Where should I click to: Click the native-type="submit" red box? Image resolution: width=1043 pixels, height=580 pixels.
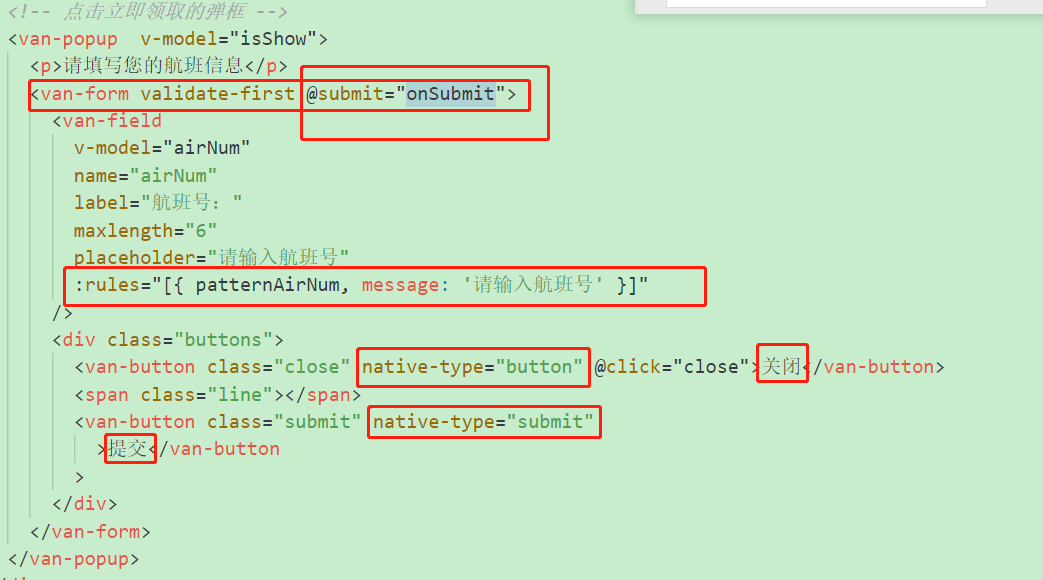pos(484,421)
